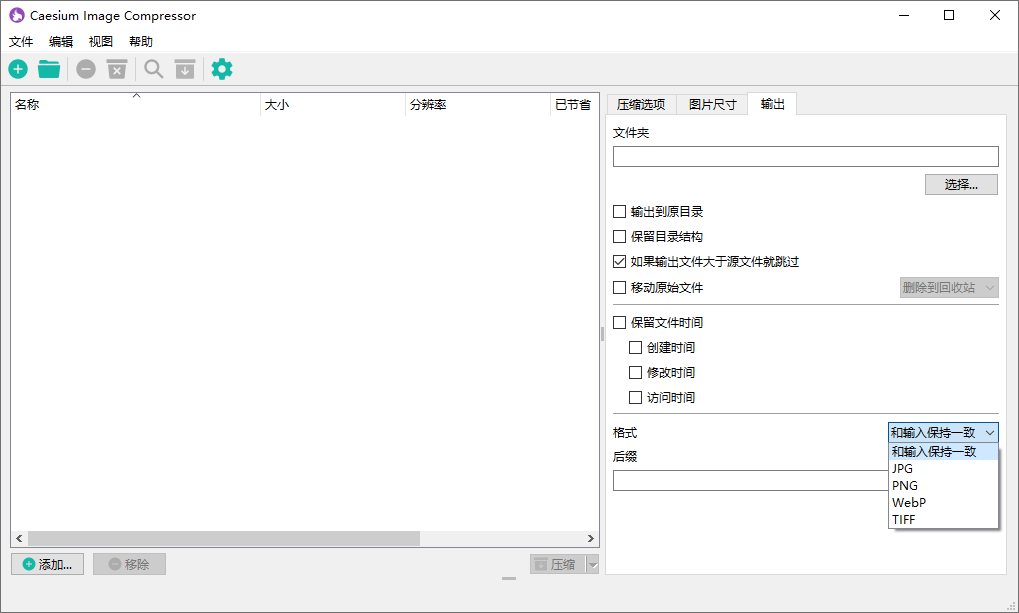Image resolution: width=1019 pixels, height=613 pixels.
Task: Click the horizontal scrollbar thumb in file list
Action: tap(224, 538)
